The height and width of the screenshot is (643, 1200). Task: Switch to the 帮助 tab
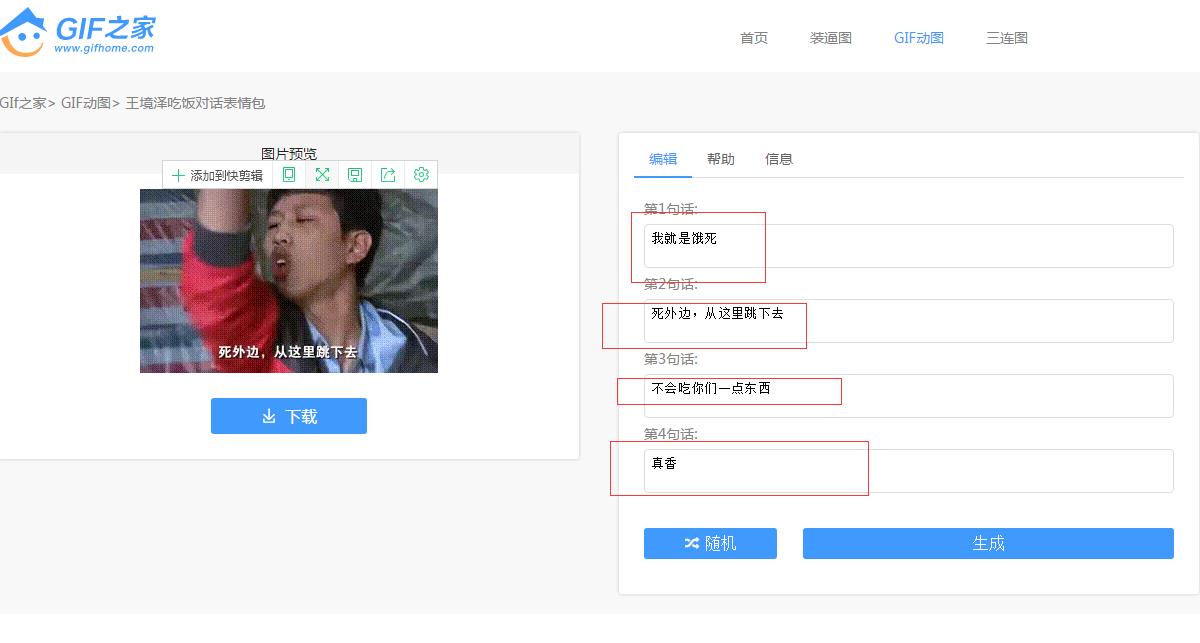point(721,159)
